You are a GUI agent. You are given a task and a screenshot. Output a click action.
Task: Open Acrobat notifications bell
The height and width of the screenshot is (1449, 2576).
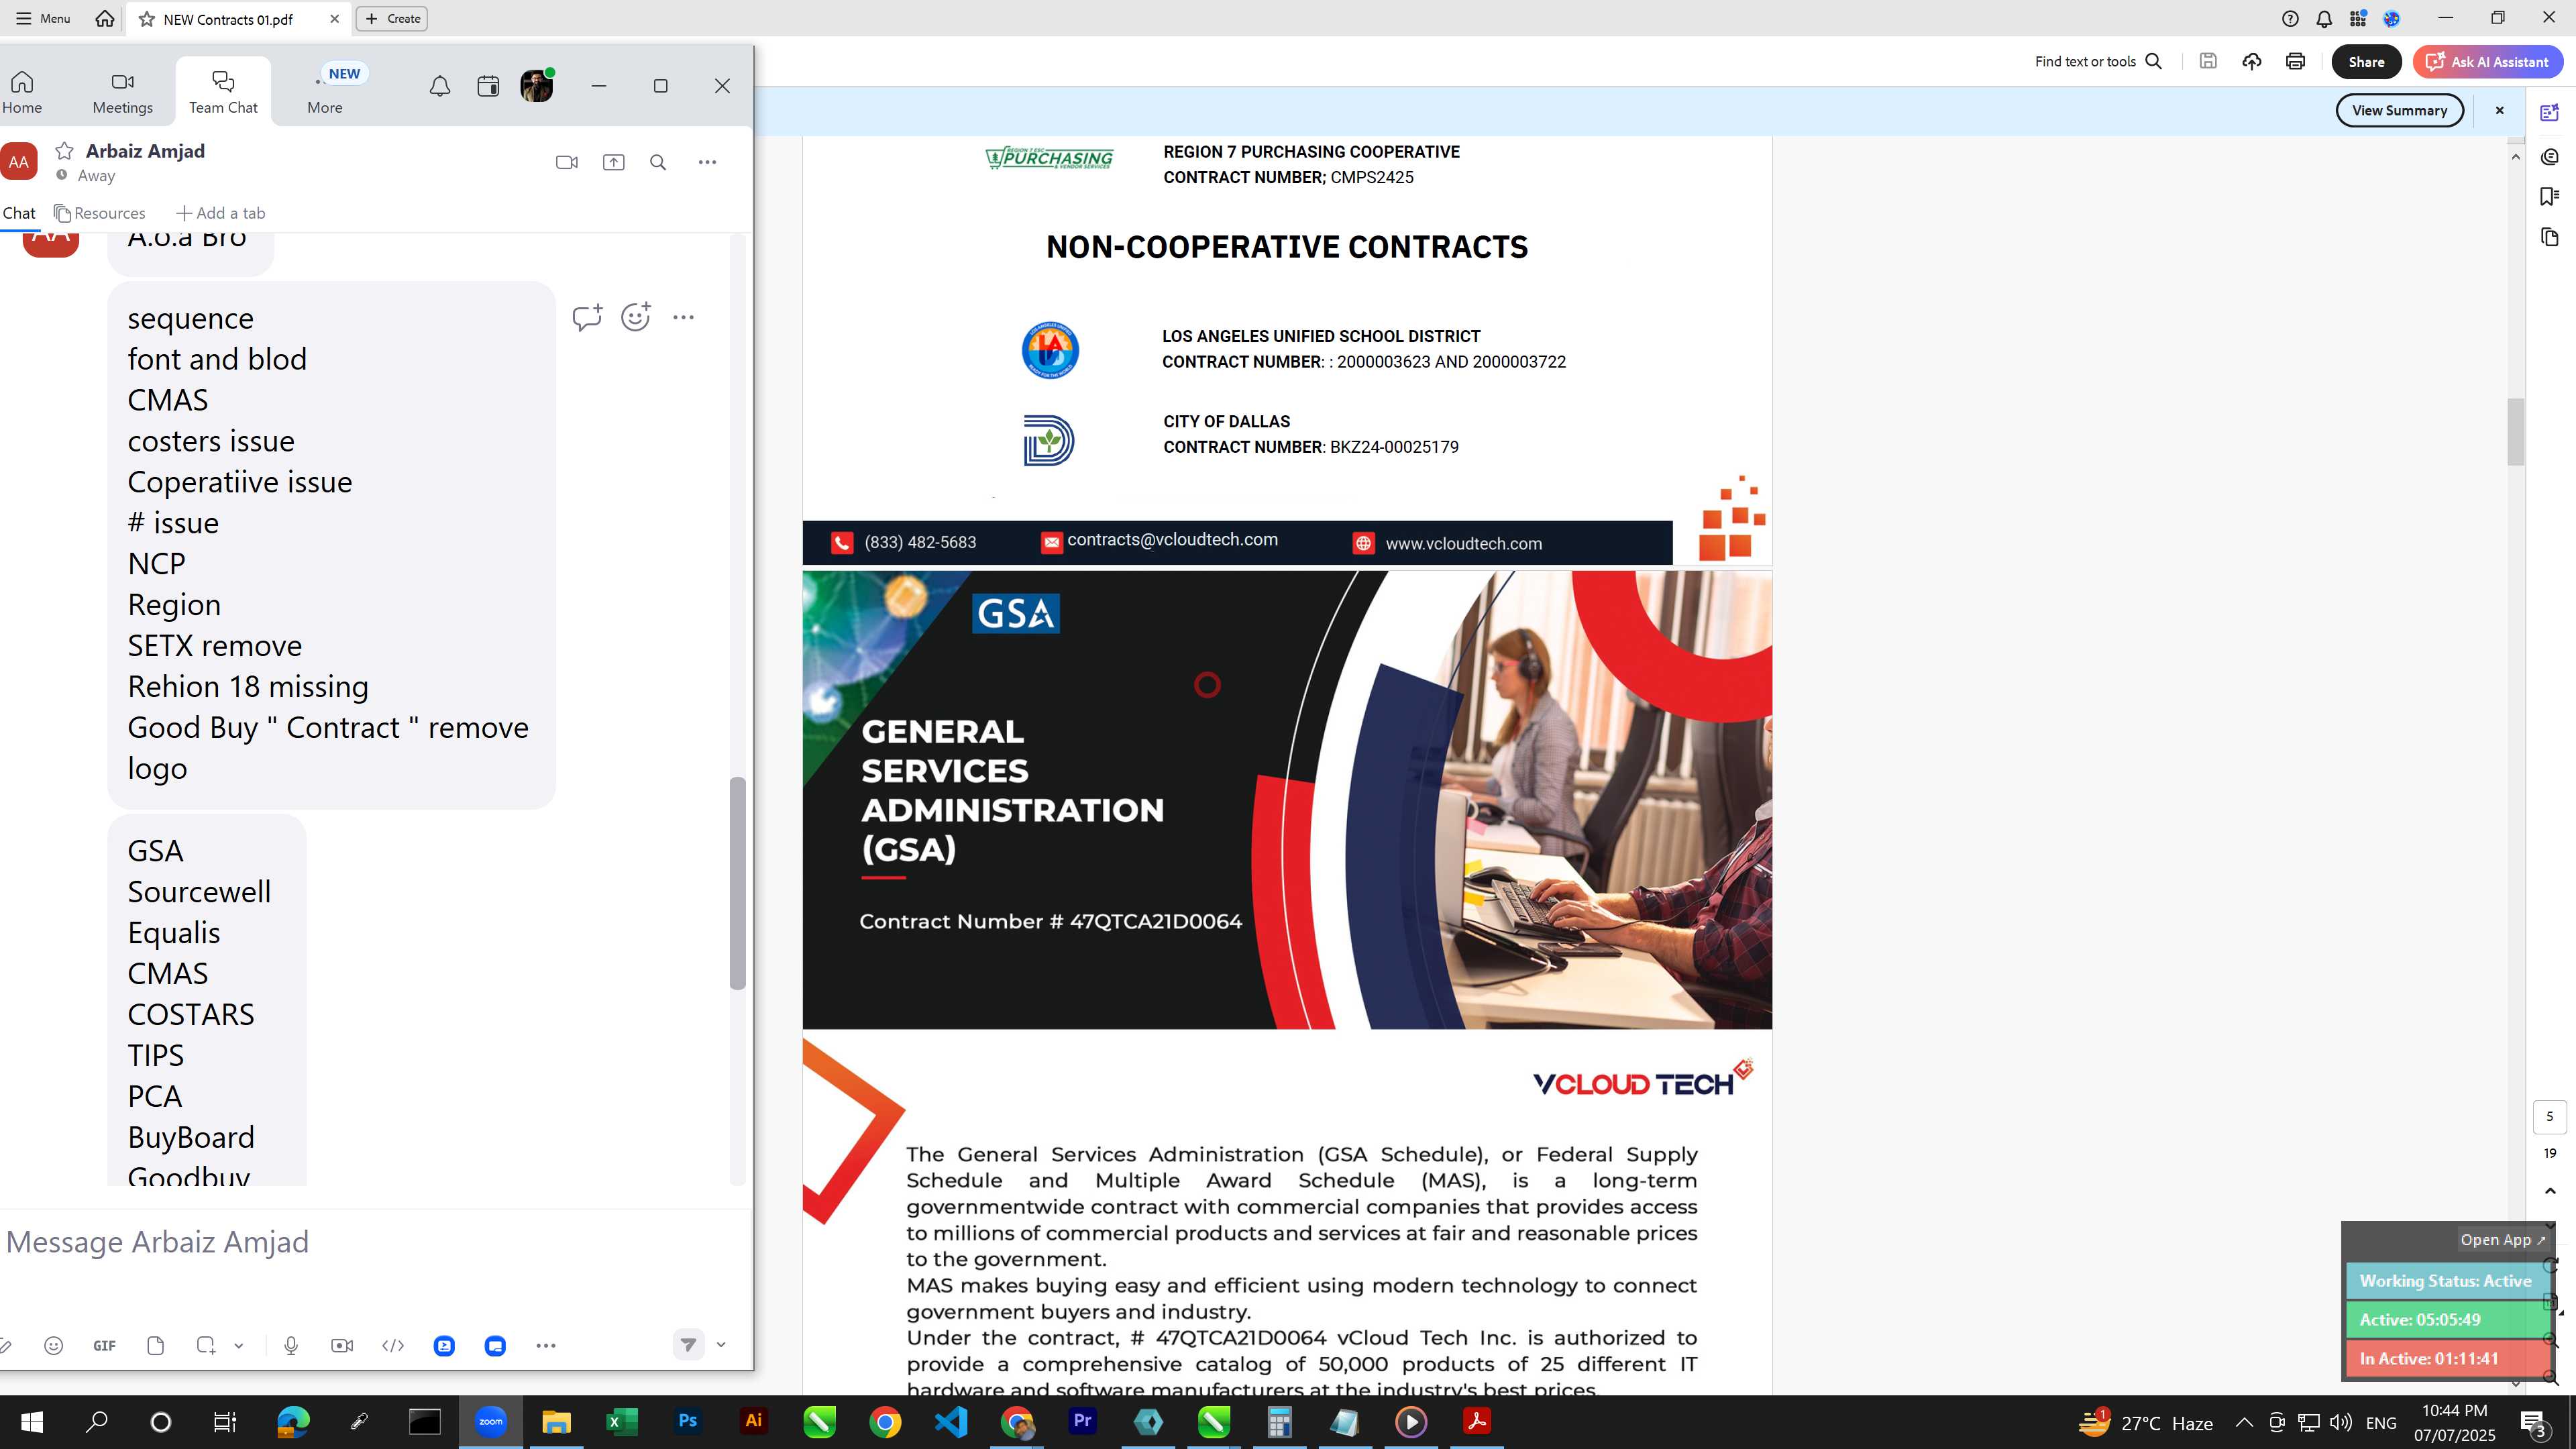(2324, 18)
